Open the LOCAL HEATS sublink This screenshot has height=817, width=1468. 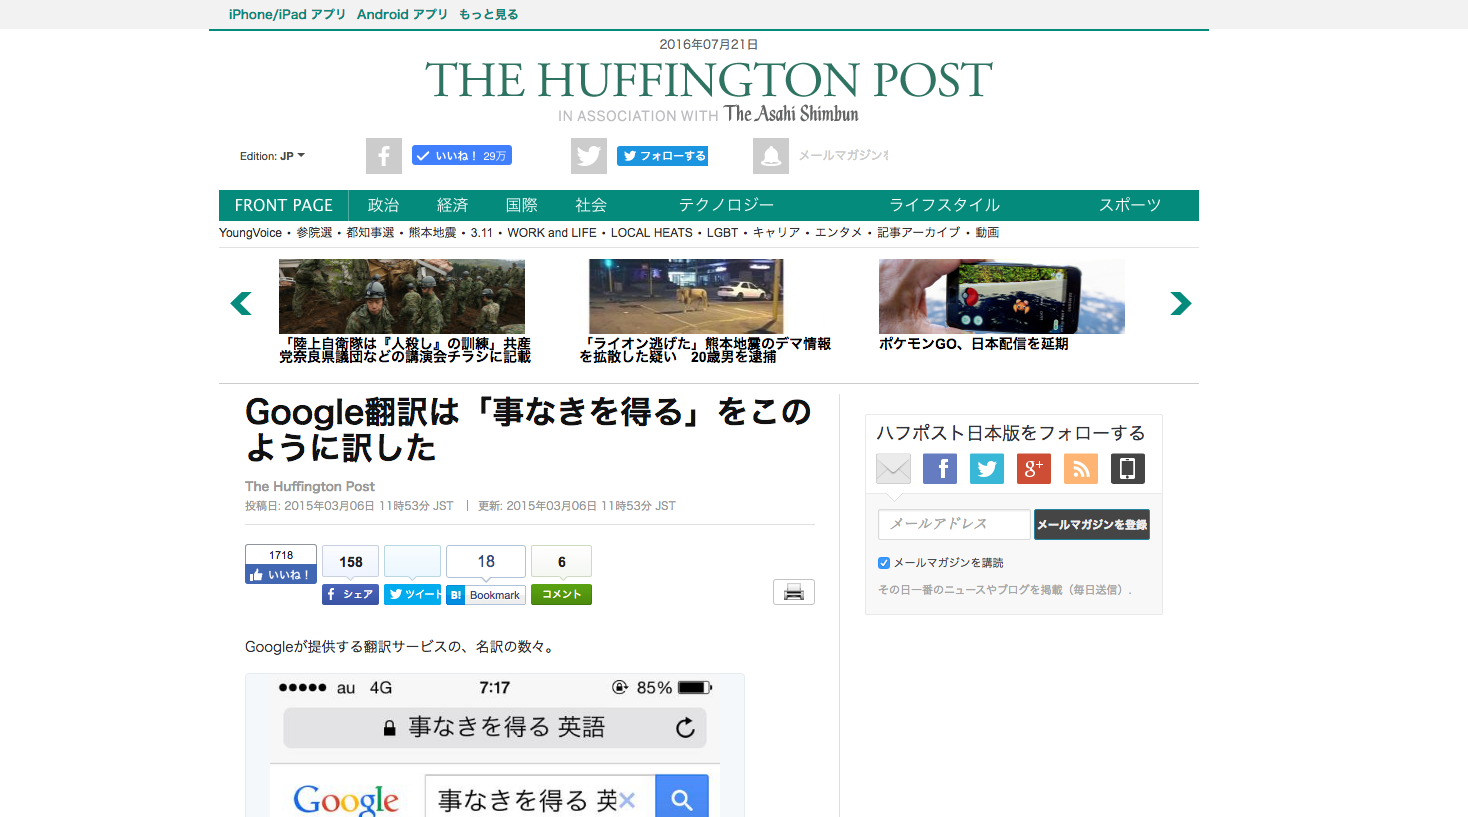tap(652, 233)
